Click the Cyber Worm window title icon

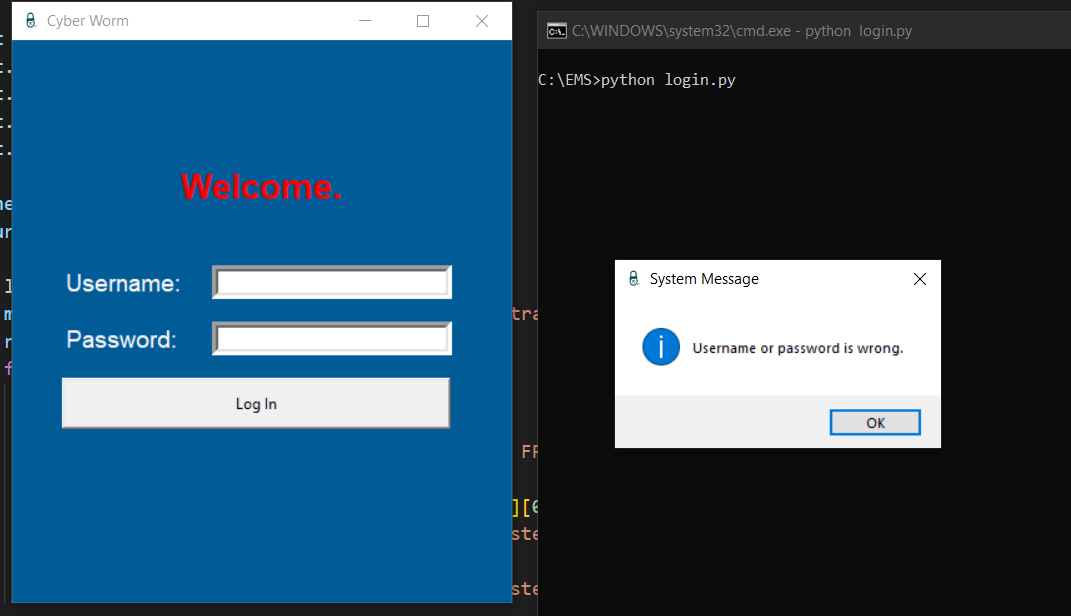pyautogui.click(x=30, y=21)
